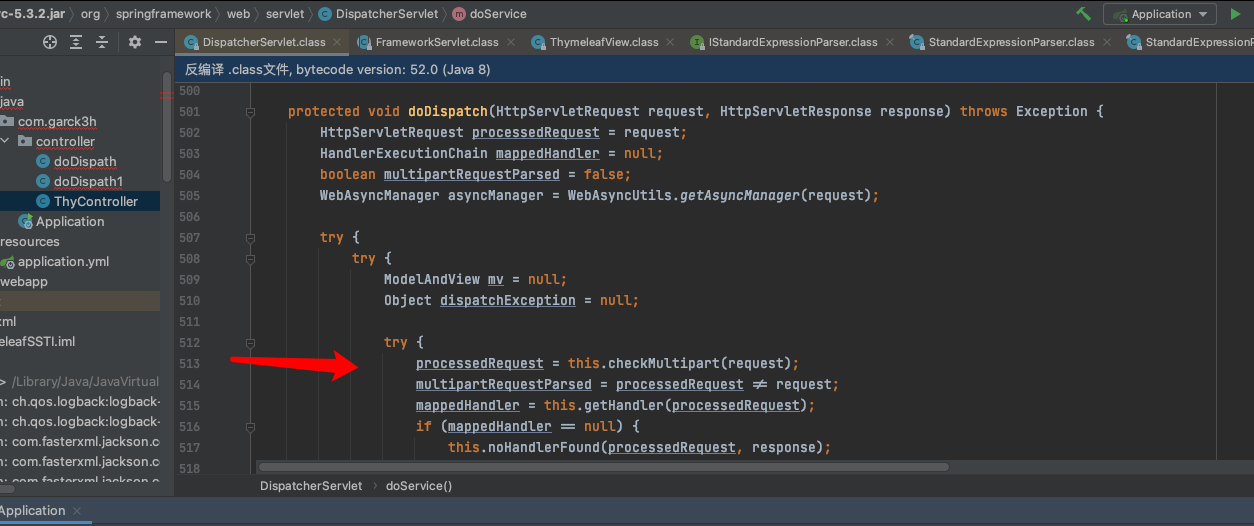Click the controller package folder icon
This screenshot has height=526, width=1254.
[x=25, y=141]
